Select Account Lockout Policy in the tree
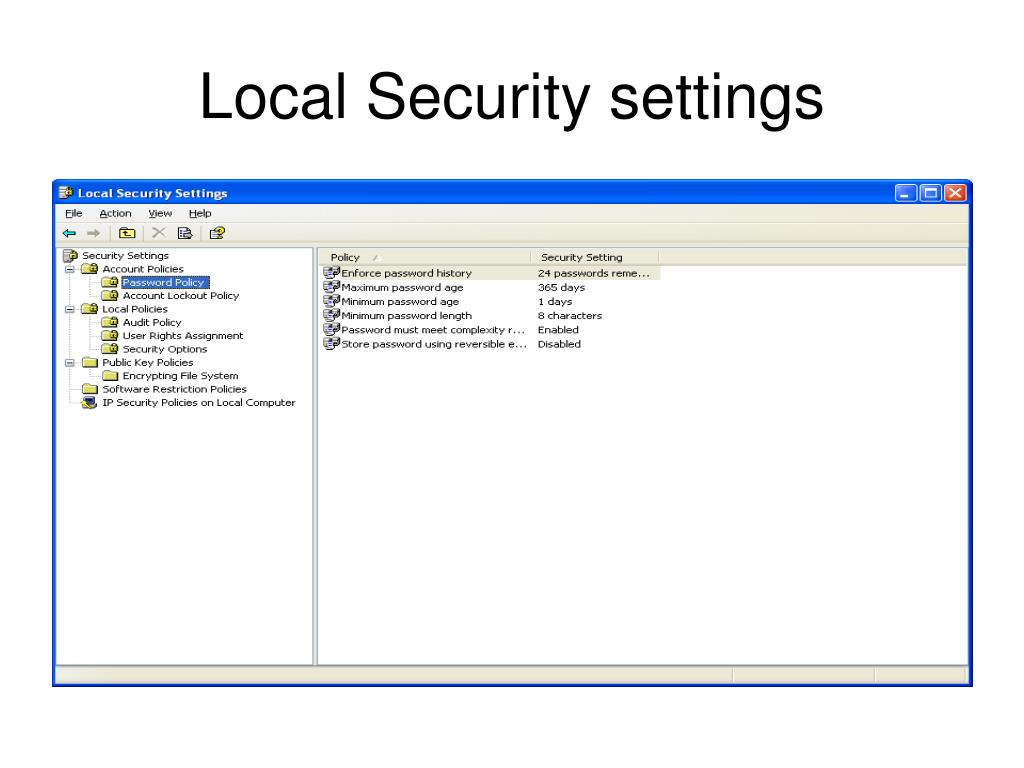Image resolution: width=1024 pixels, height=768 pixels. [181, 295]
